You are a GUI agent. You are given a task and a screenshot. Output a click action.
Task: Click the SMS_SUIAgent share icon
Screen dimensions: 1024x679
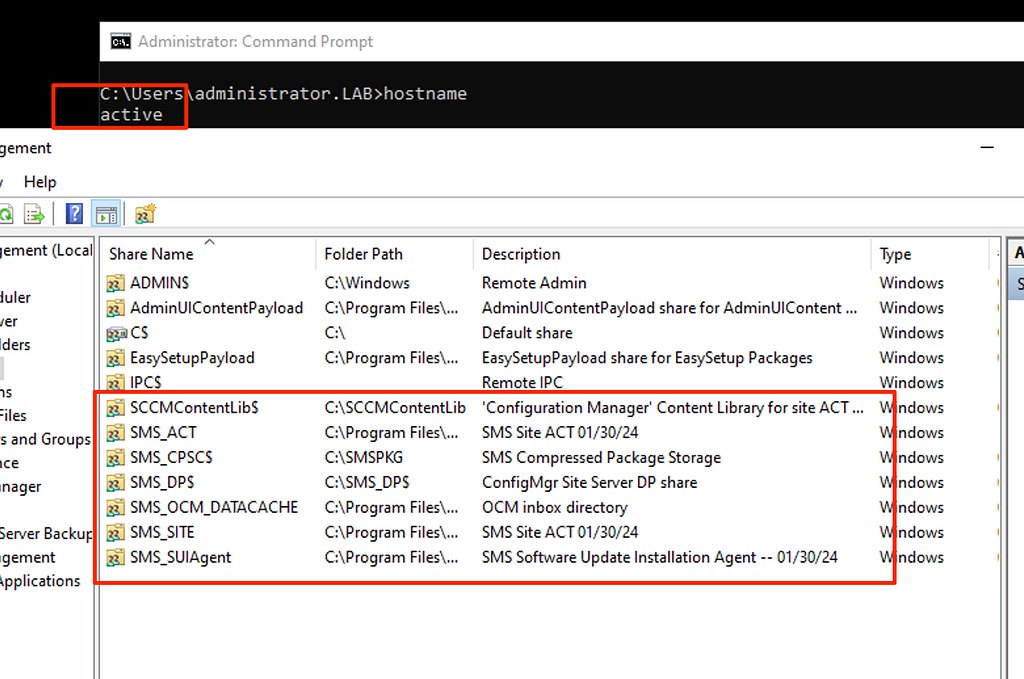click(x=116, y=558)
